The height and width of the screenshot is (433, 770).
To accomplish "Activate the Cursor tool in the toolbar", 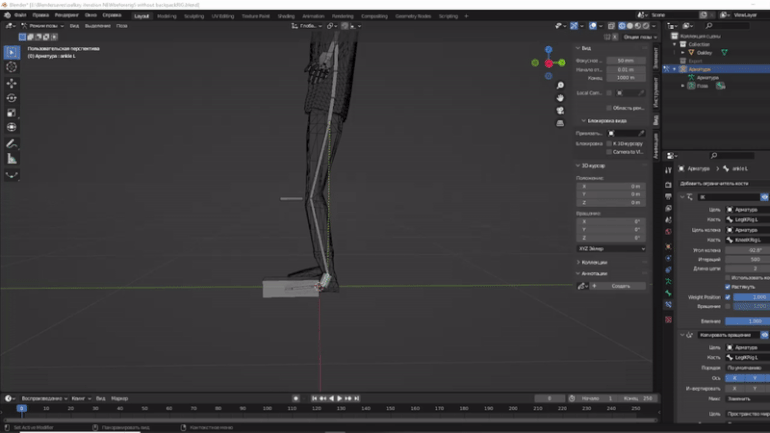I will pyautogui.click(x=12, y=67).
